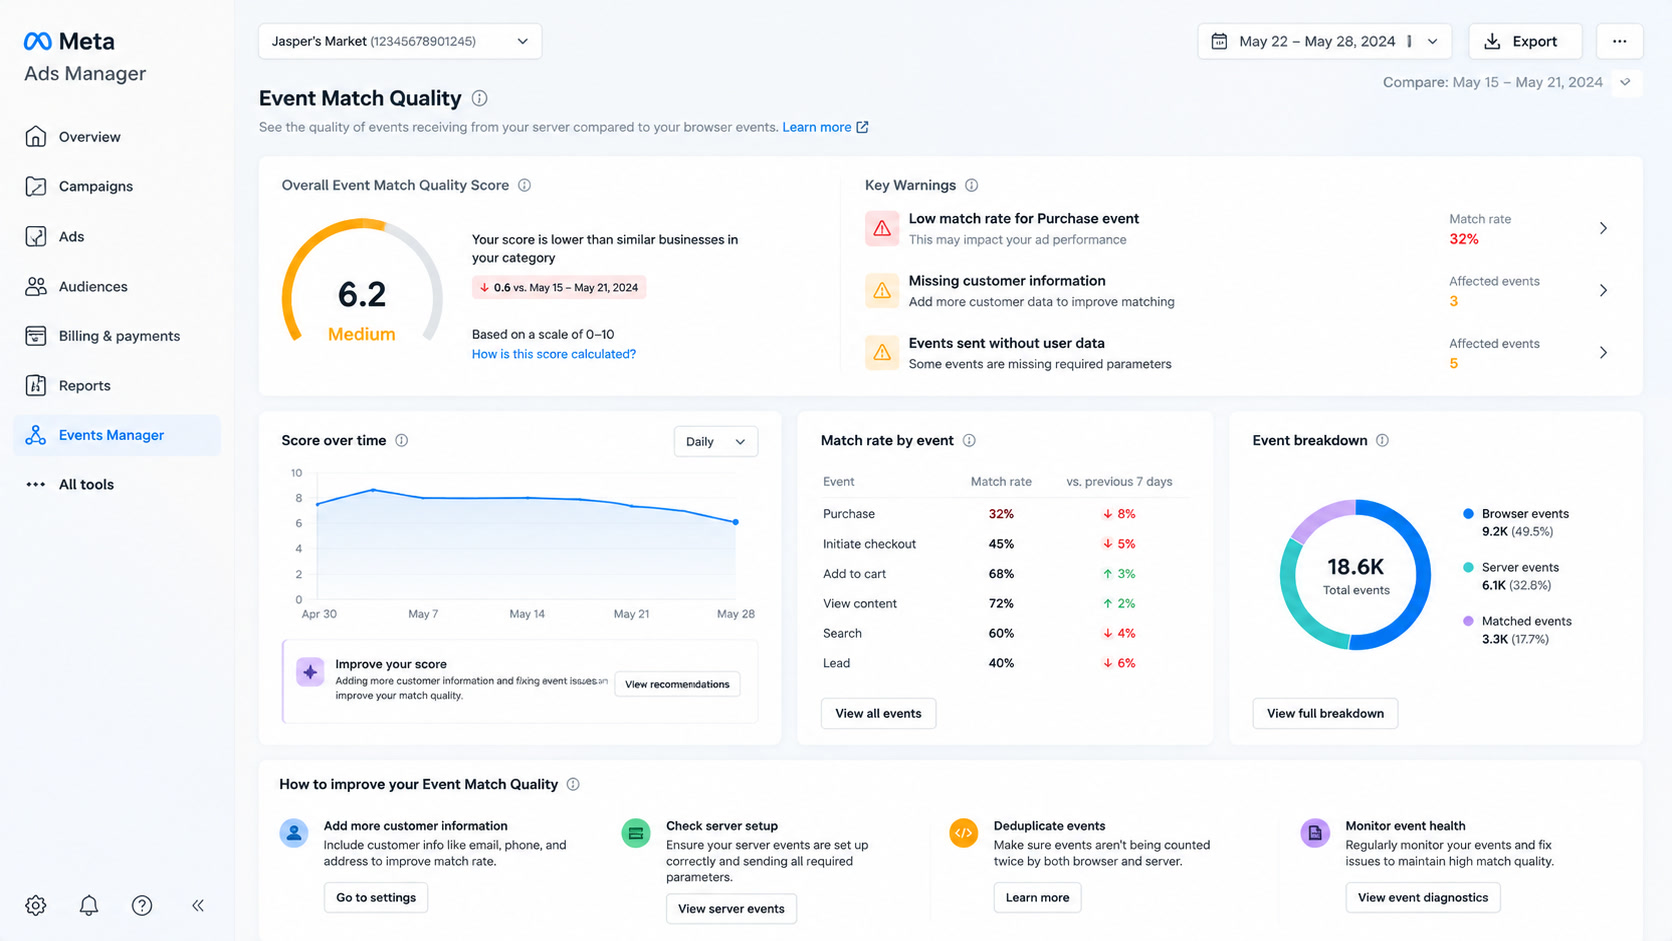
Task: Open settings gear icon at sidebar bottom
Action: 36,905
